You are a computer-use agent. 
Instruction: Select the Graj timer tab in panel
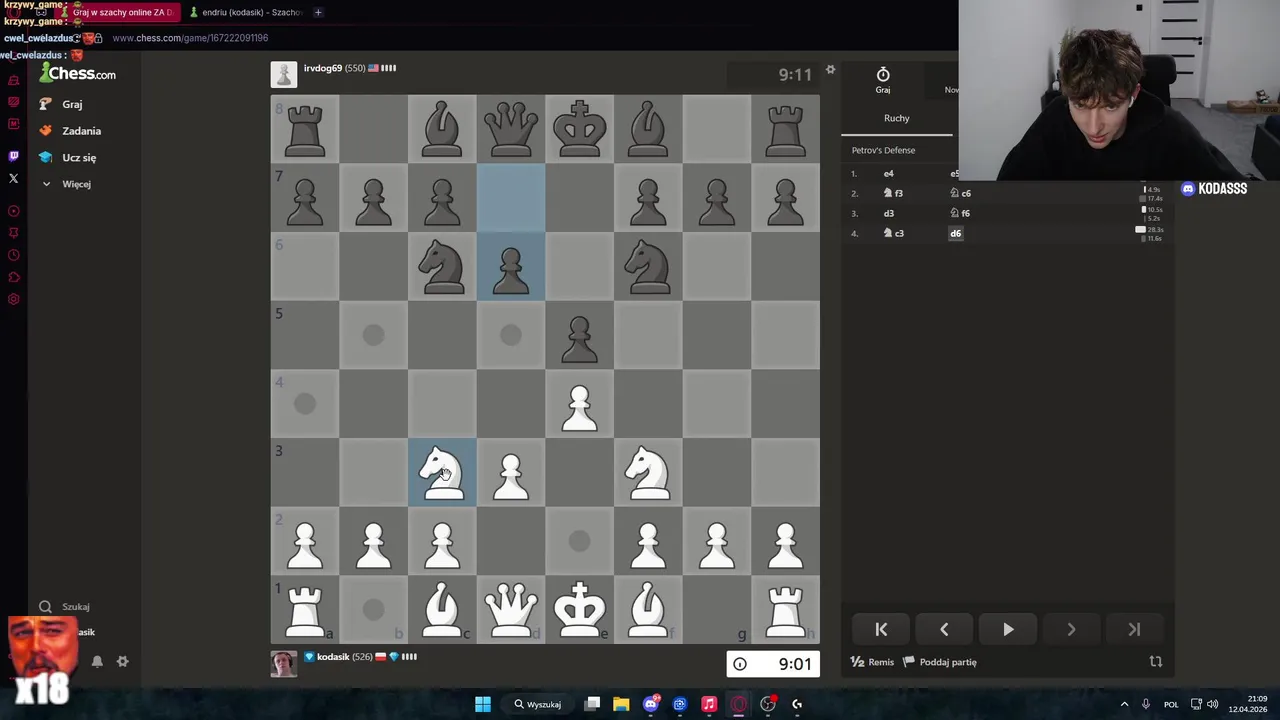pos(883,81)
